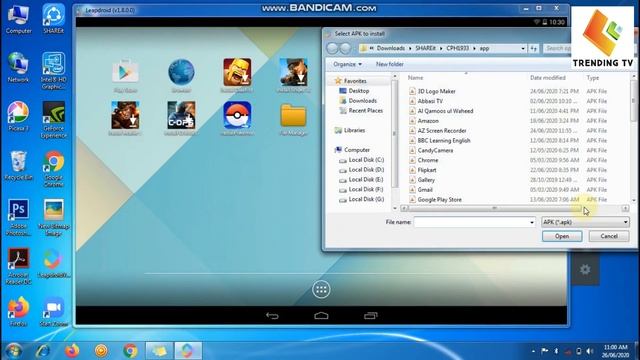This screenshot has width=640, height=360.
Task: Click Downloads segment in address bar
Action: coord(391,48)
